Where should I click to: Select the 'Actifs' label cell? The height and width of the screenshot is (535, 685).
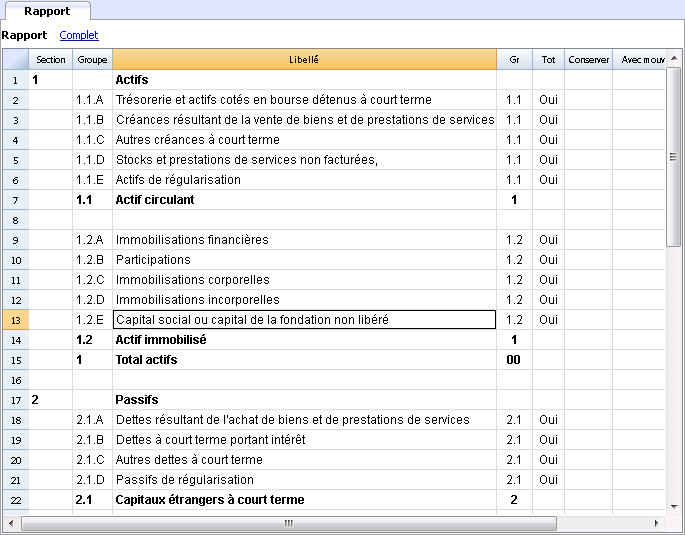click(x=304, y=80)
